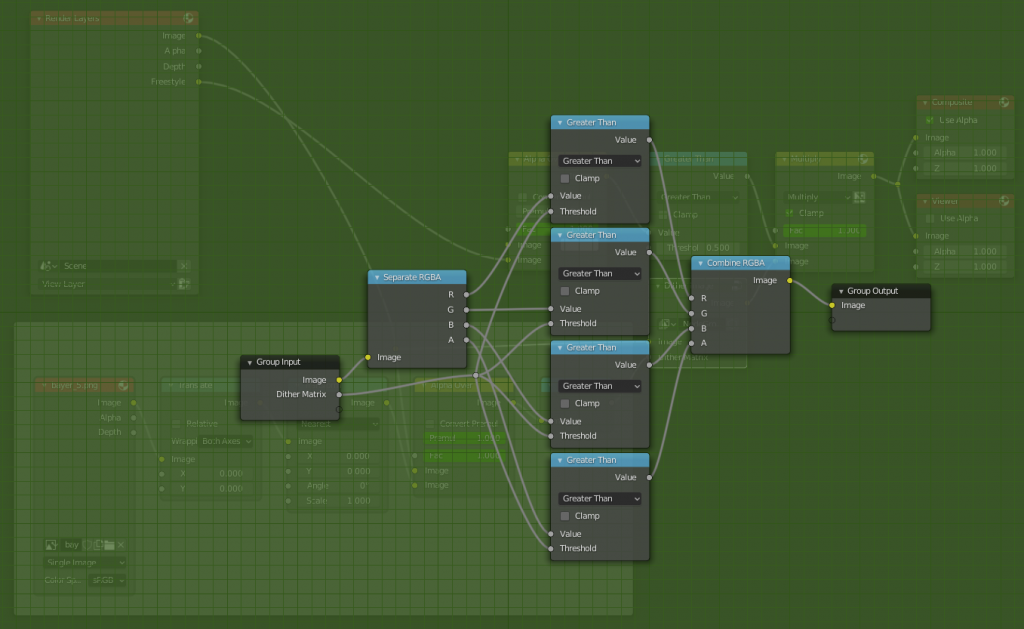Viewport: 1024px width, 629px height.
Task: Click the Threshold 0.500 field in faded Greater Than
Action: (x=698, y=248)
